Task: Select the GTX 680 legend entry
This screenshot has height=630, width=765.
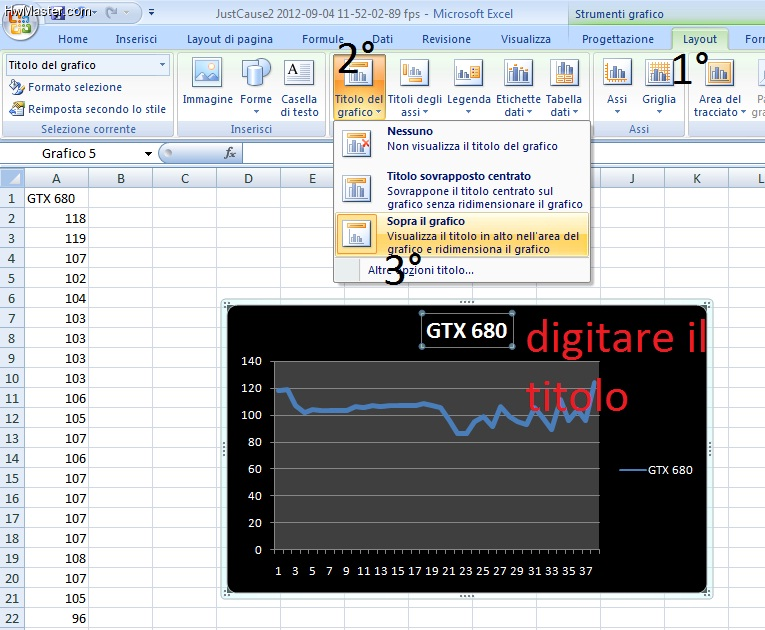Action: click(x=656, y=470)
